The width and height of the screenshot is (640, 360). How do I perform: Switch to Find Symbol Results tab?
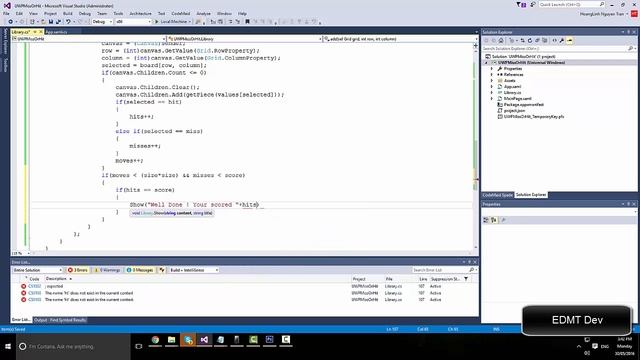pos(68,320)
